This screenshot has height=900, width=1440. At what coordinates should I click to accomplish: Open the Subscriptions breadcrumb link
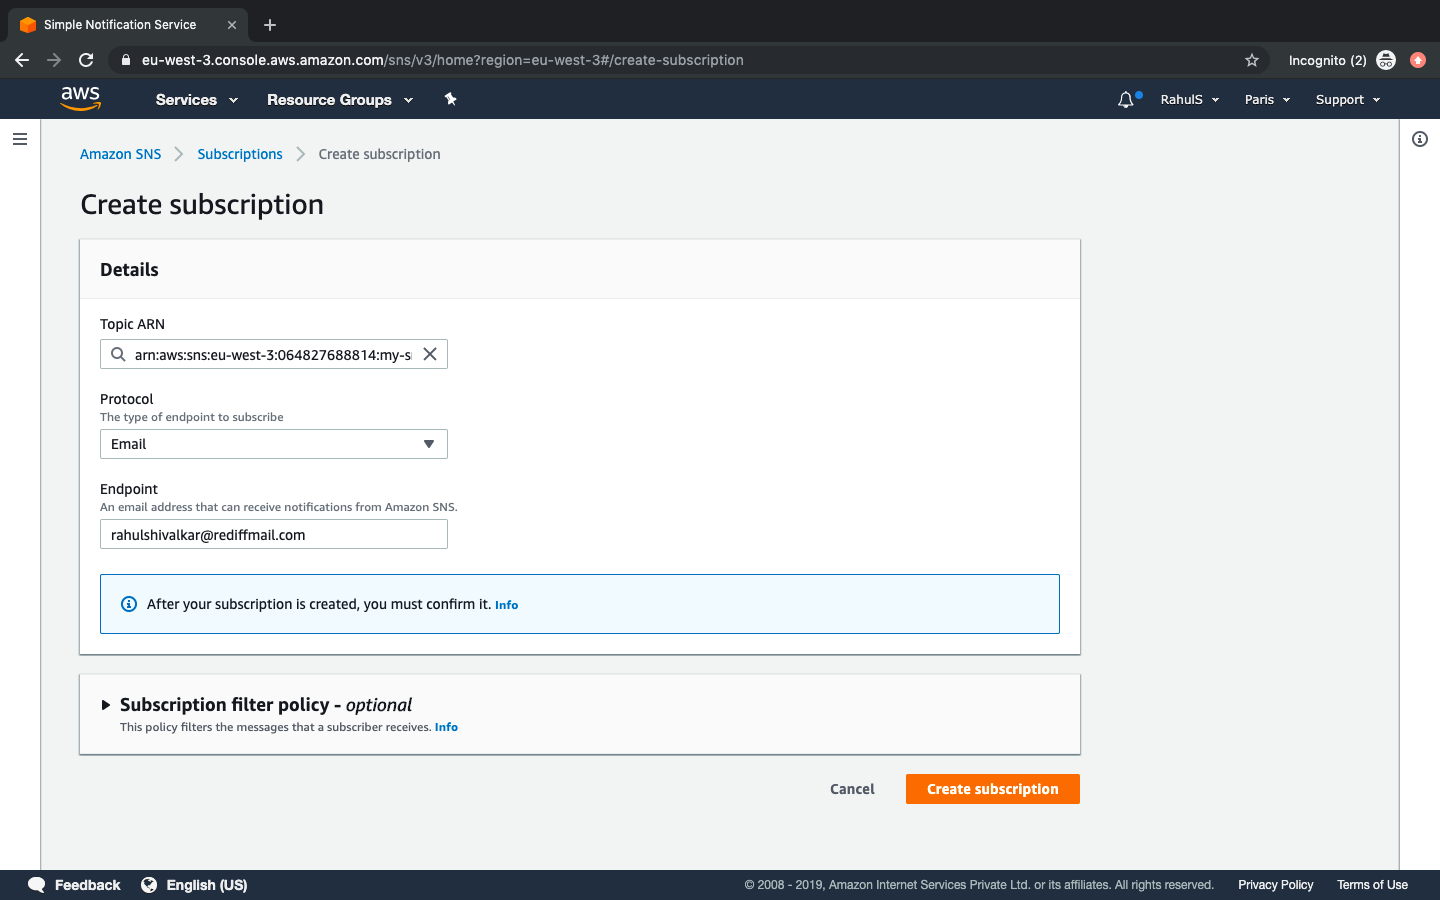(x=239, y=154)
